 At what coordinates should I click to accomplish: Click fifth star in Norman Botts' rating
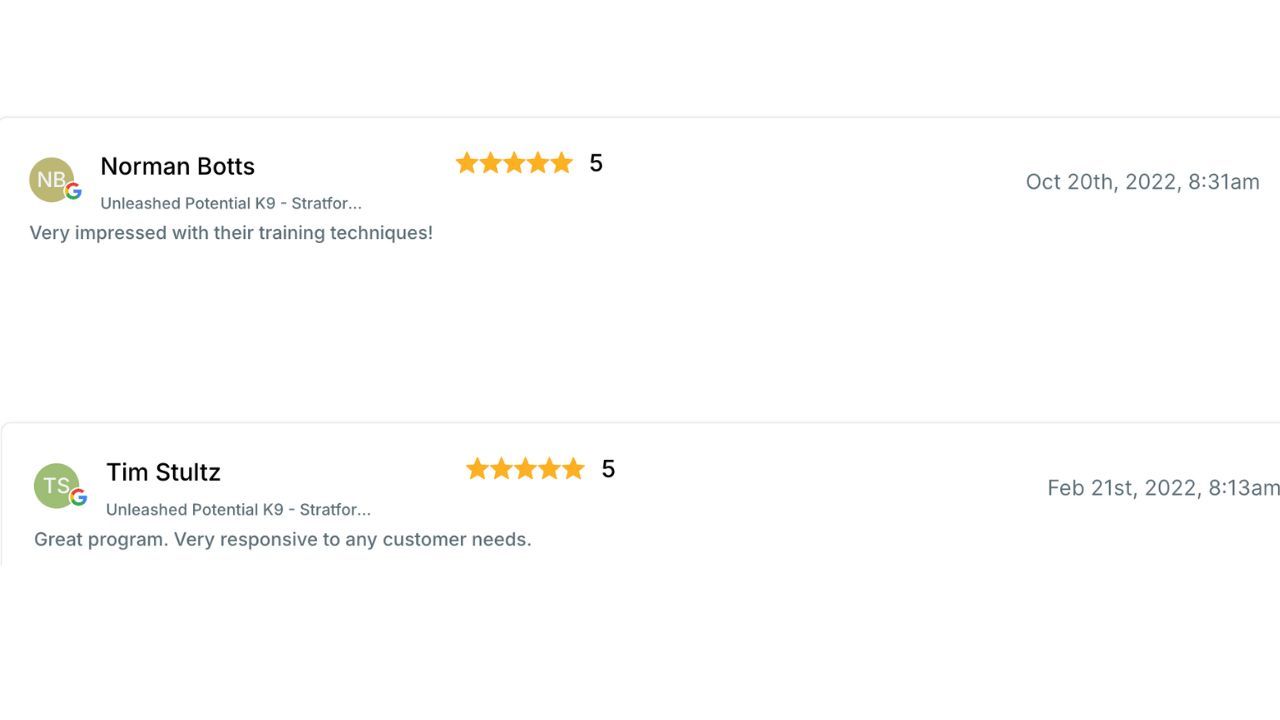click(x=561, y=163)
